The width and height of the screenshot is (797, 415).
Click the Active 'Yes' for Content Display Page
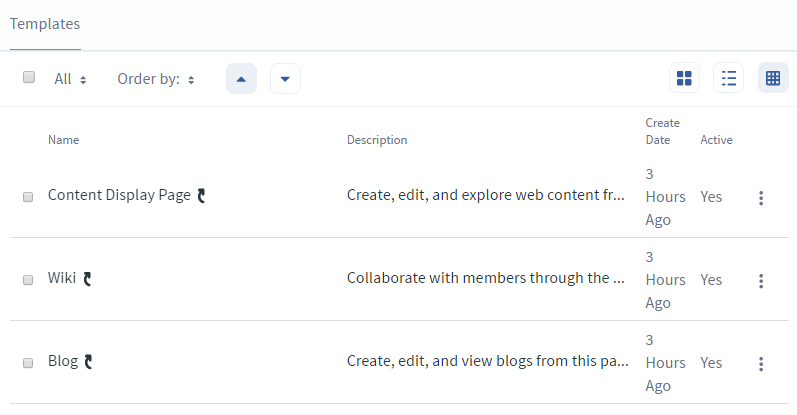pos(711,197)
